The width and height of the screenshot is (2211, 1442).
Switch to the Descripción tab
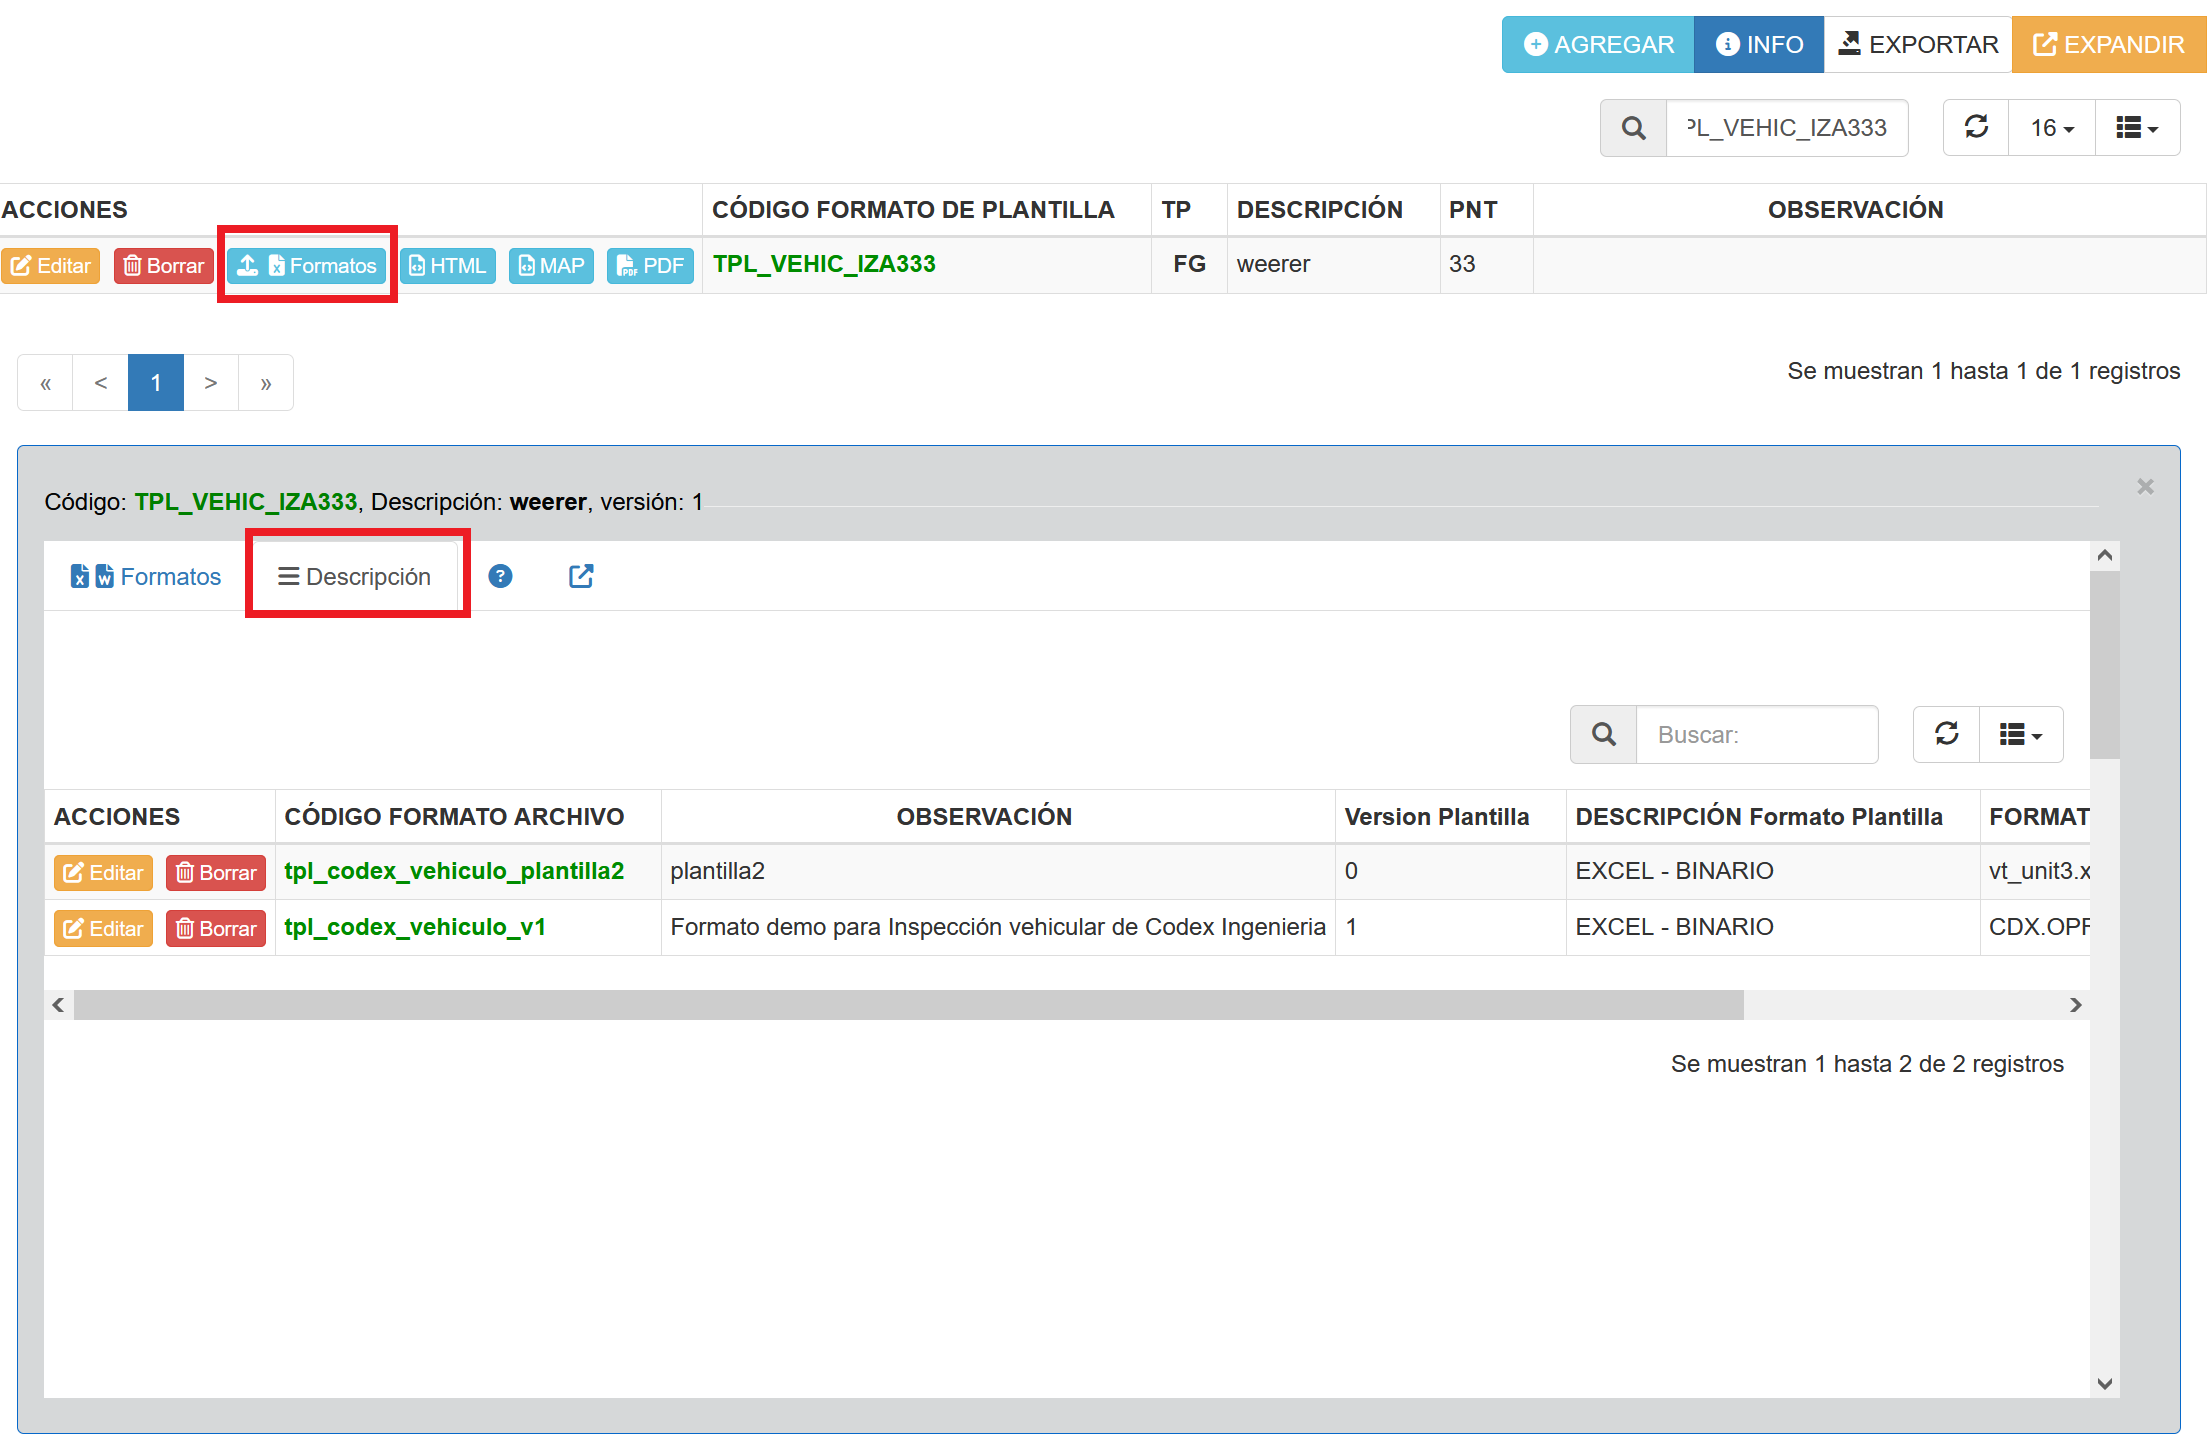355,577
